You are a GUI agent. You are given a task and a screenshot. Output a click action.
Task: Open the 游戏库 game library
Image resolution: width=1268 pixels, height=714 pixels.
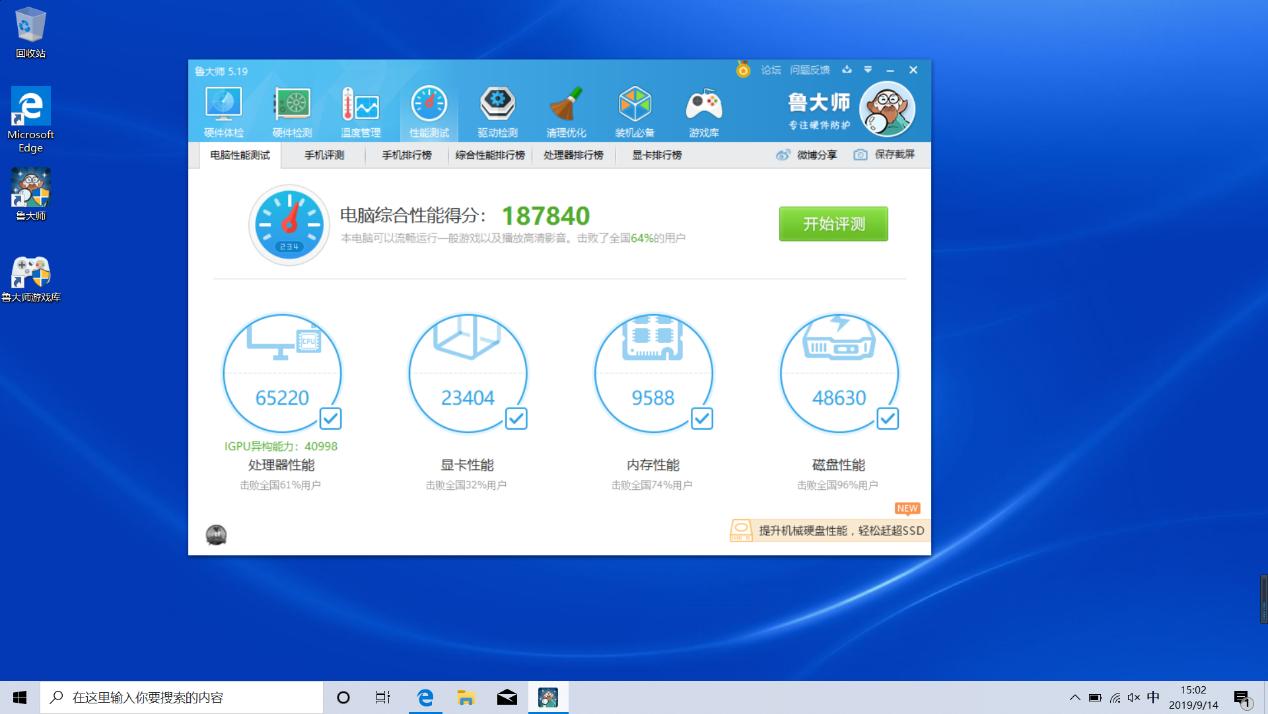tap(702, 108)
